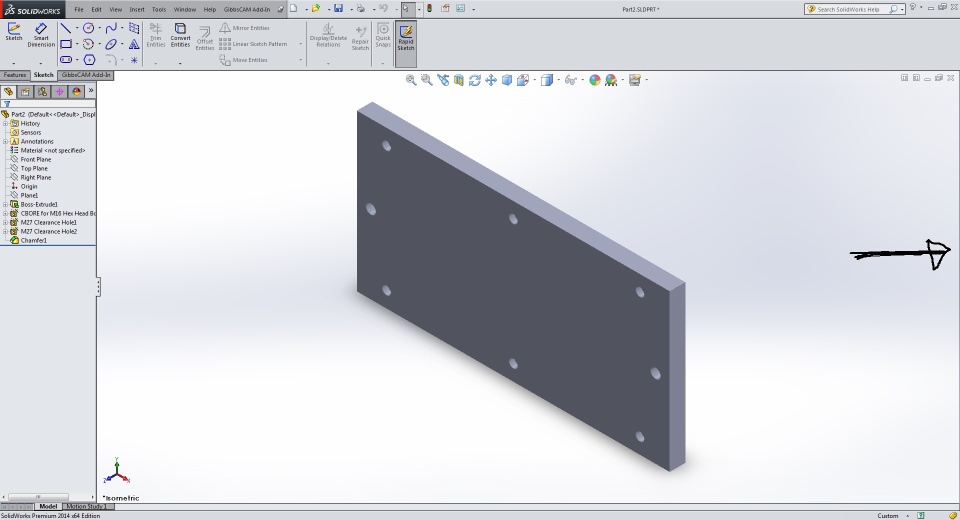Expand the M27 Clearance Hole2 node
This screenshot has width=960, height=520.
[6, 232]
